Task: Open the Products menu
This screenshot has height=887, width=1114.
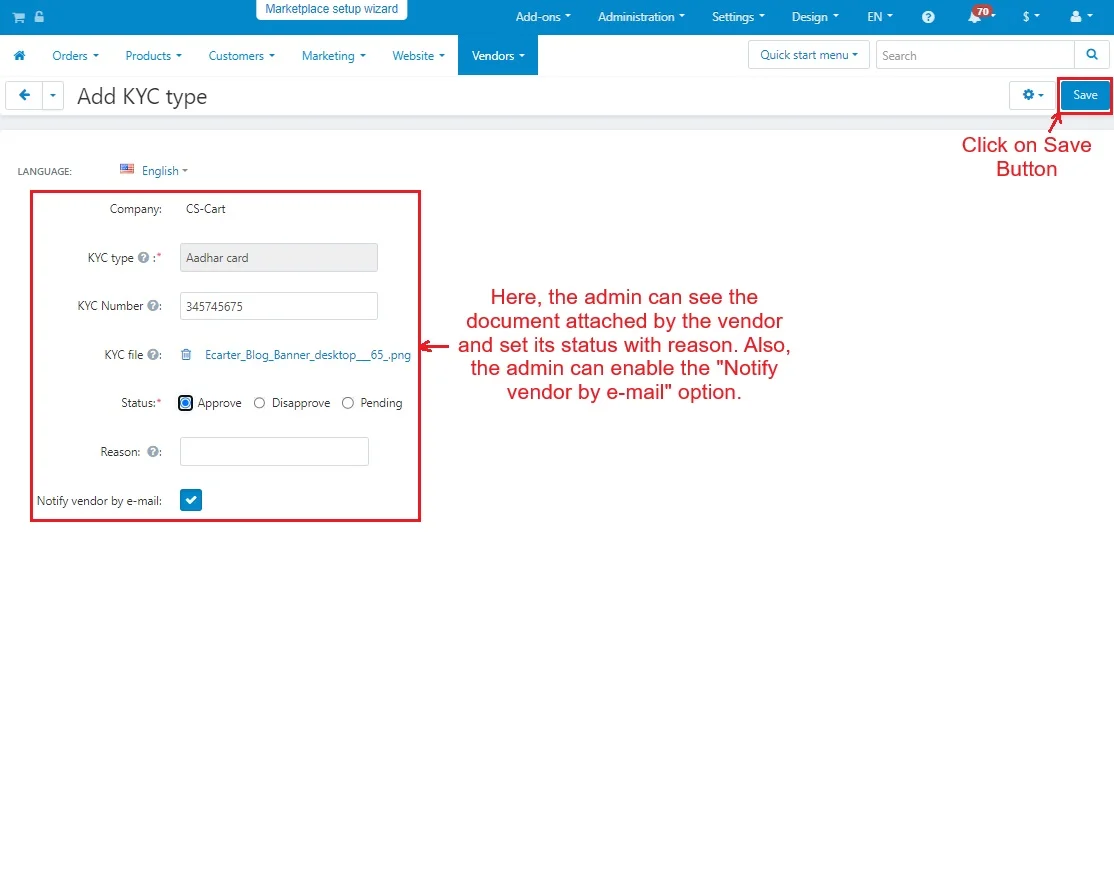Action: [153, 56]
